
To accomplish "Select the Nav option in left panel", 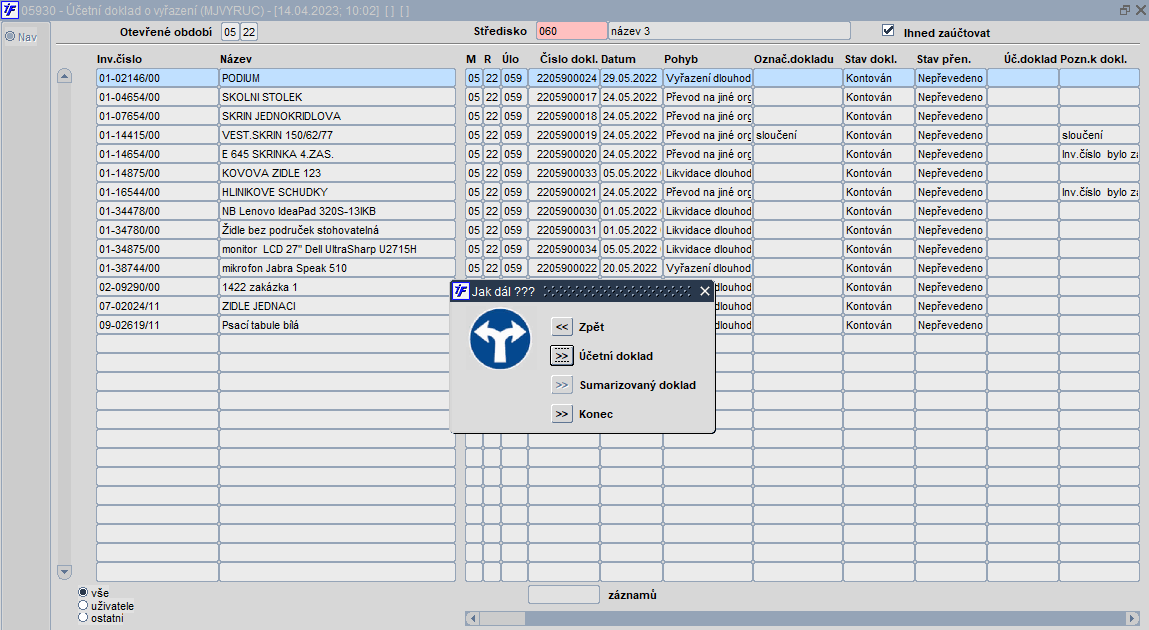I will pyautogui.click(x=21, y=37).
